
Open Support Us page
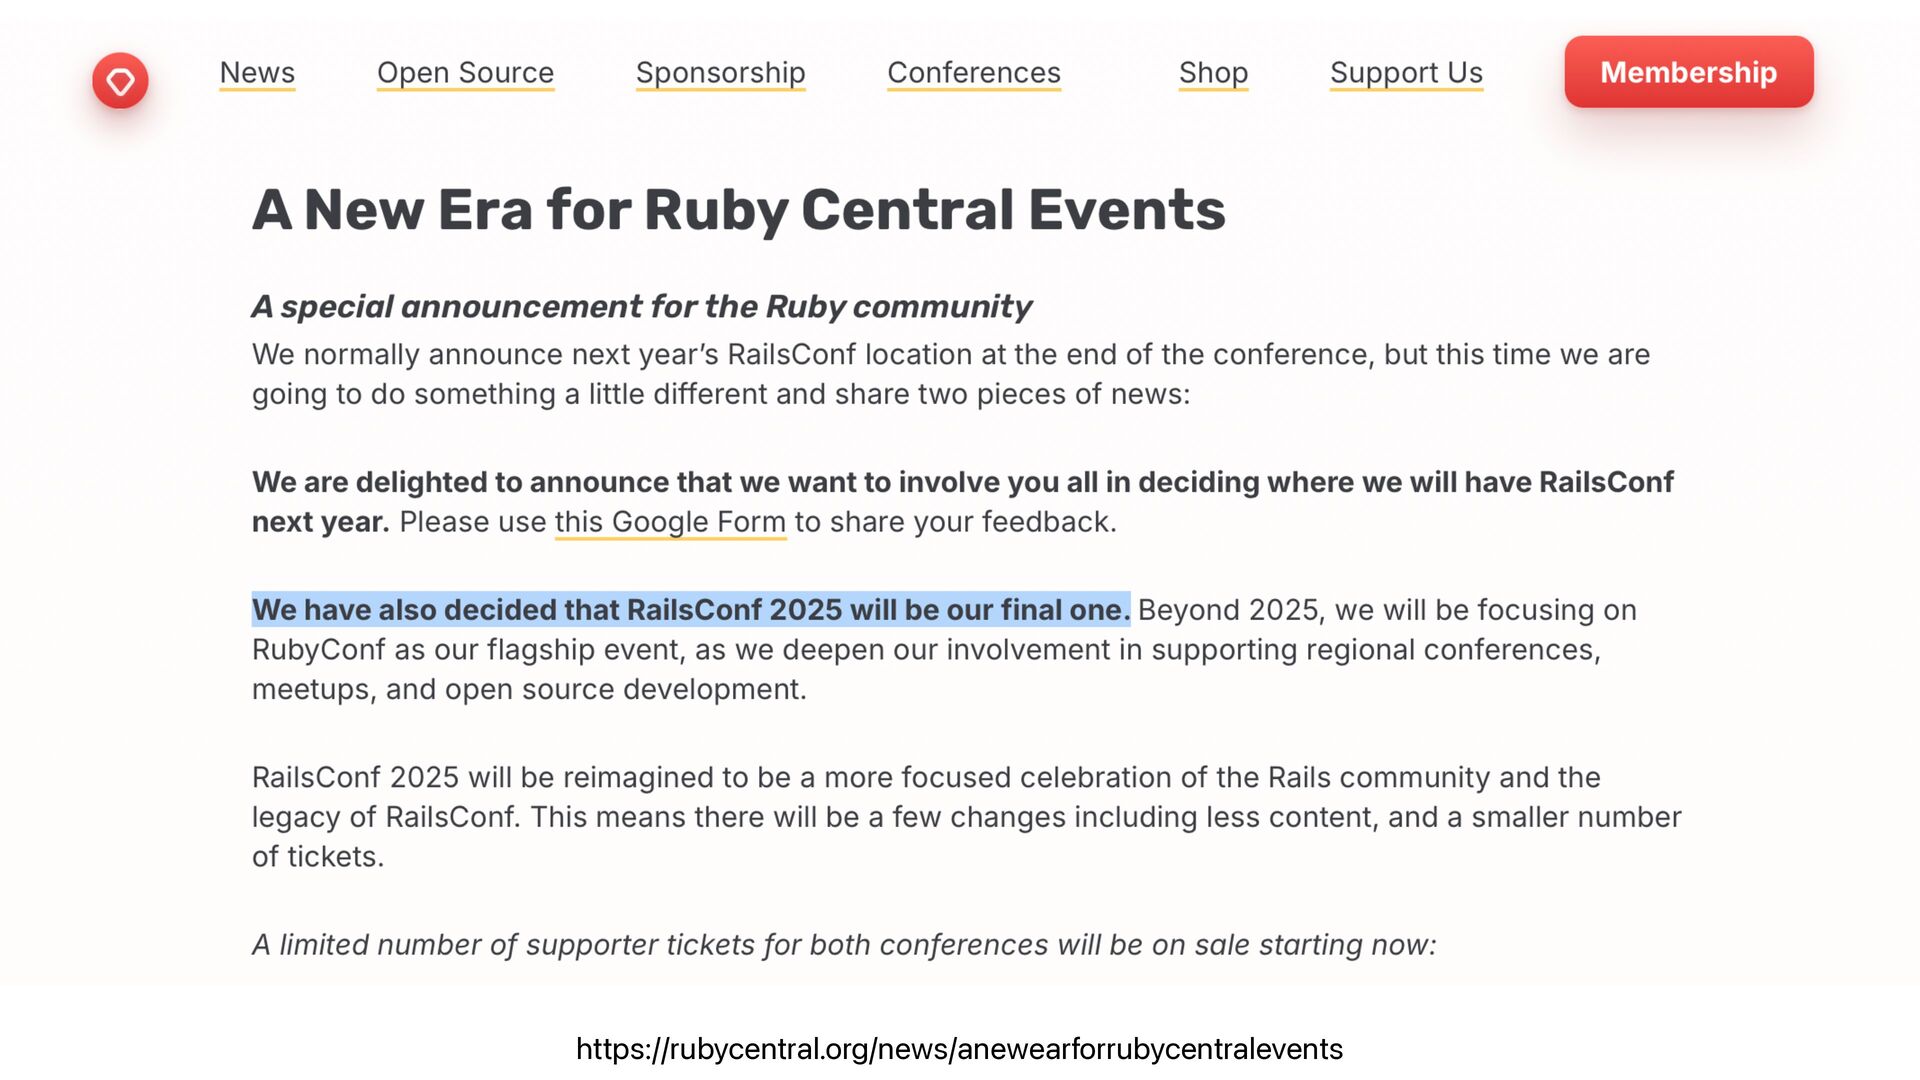pos(1406,73)
